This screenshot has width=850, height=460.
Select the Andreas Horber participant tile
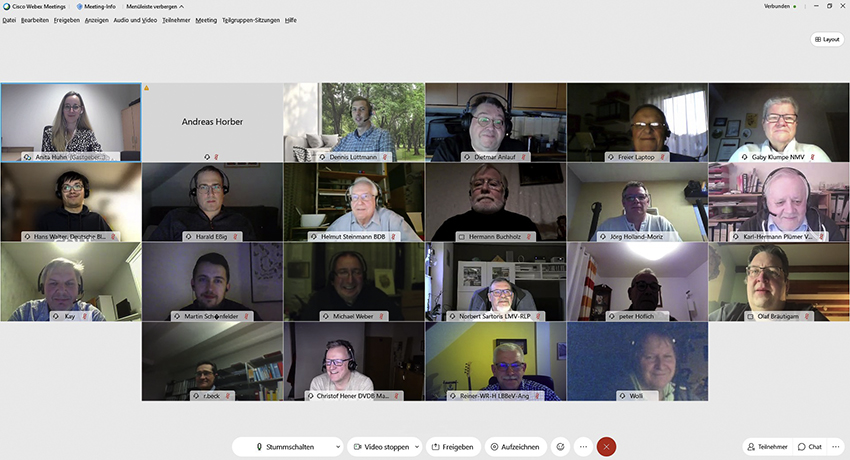tap(212, 120)
